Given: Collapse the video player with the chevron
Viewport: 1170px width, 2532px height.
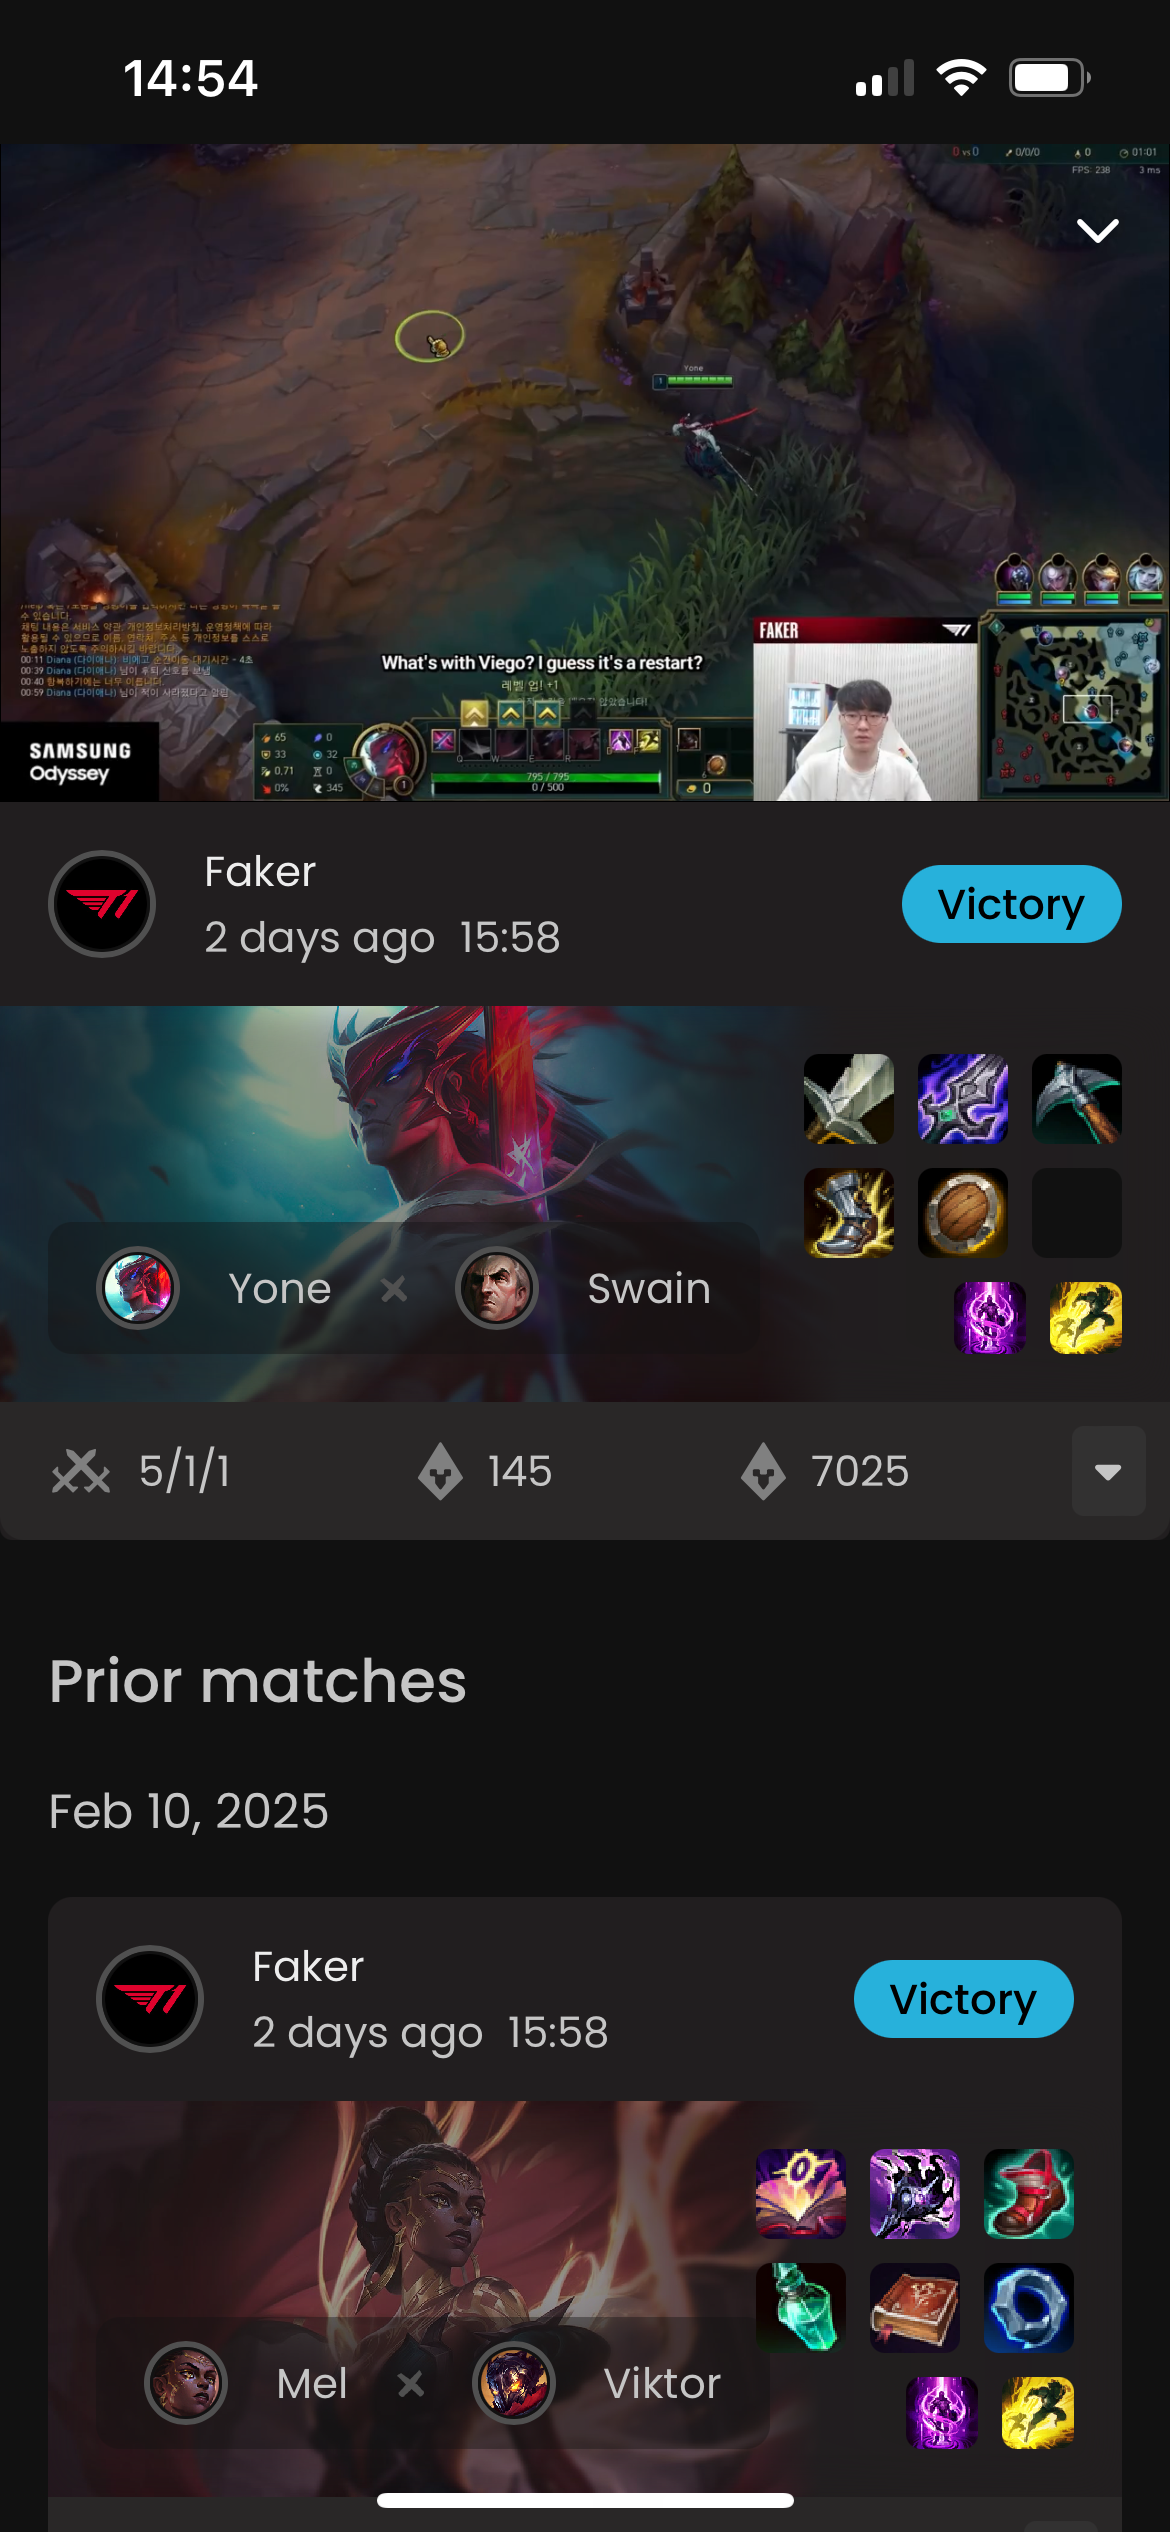Looking at the screenshot, I should [x=1097, y=231].
